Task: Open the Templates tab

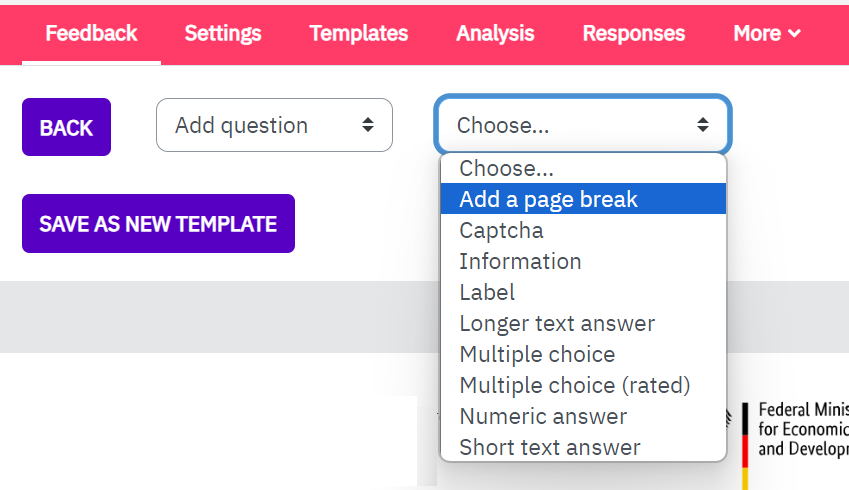Action: pos(358,34)
